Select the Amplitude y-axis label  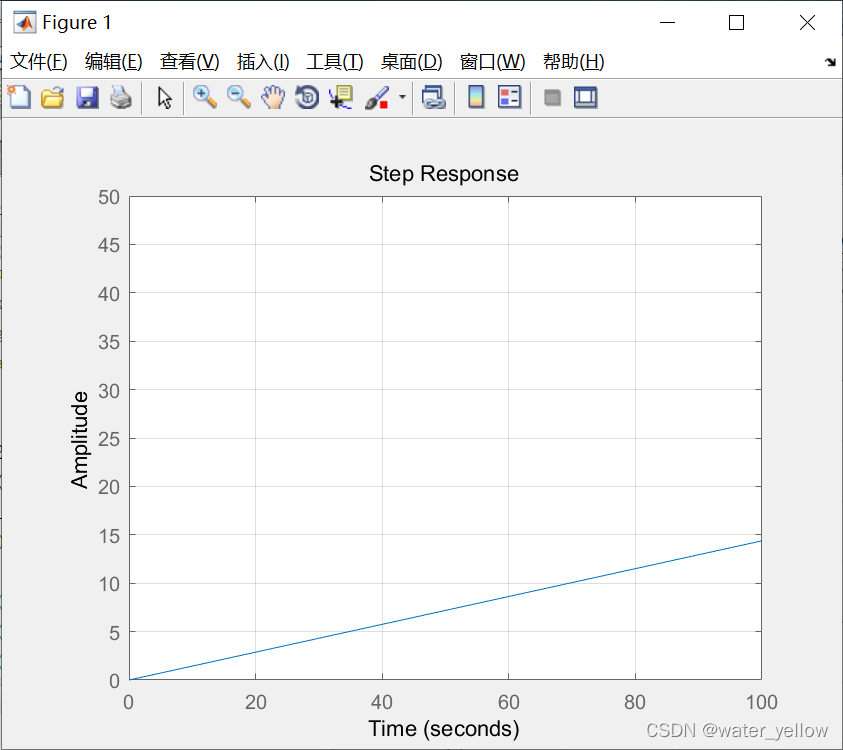click(x=80, y=439)
